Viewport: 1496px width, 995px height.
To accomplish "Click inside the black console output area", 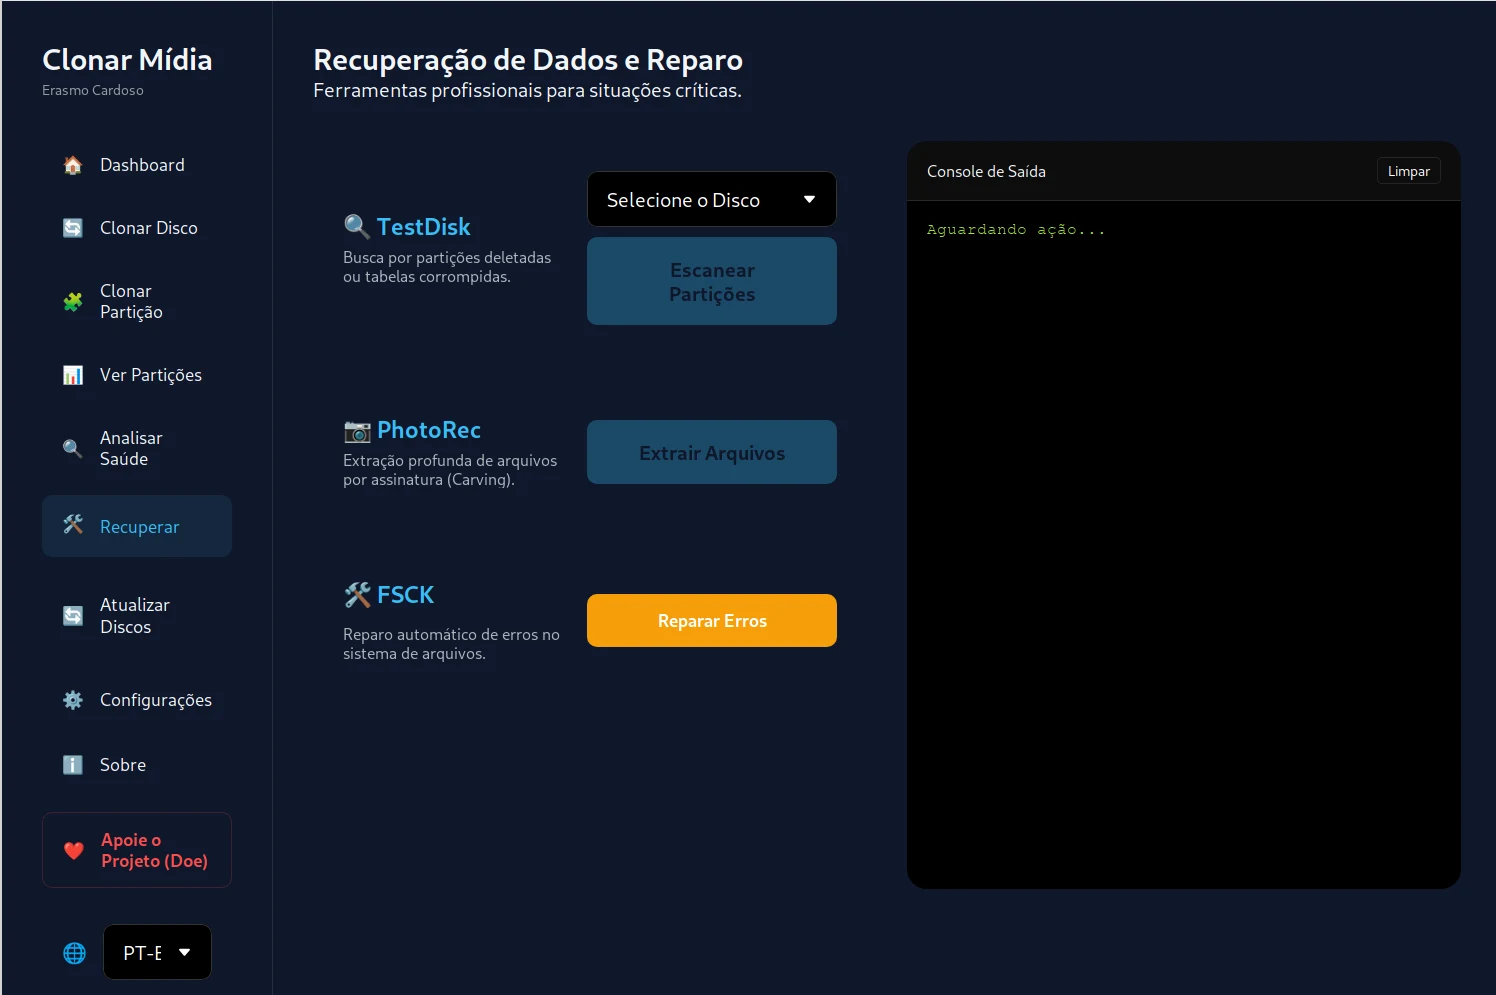I will 1184,544.
